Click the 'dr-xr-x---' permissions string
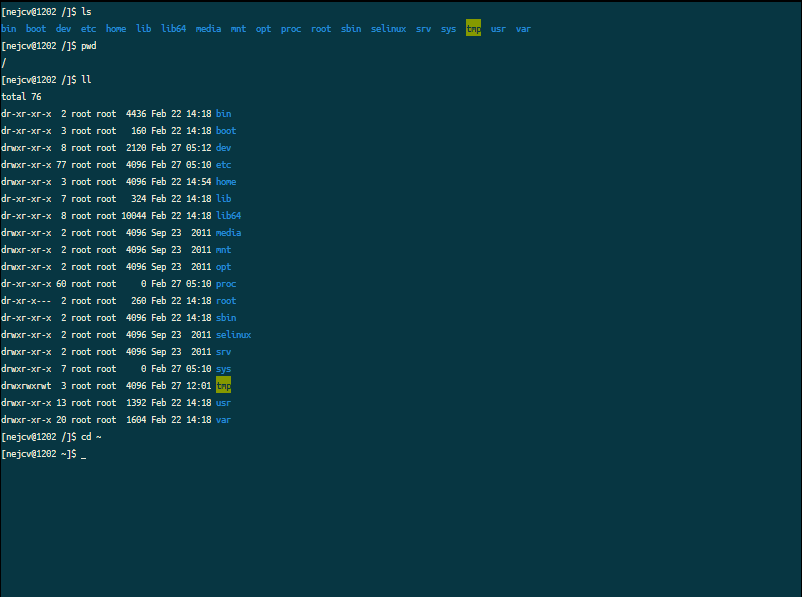This screenshot has height=597, width=802. pos(26,301)
